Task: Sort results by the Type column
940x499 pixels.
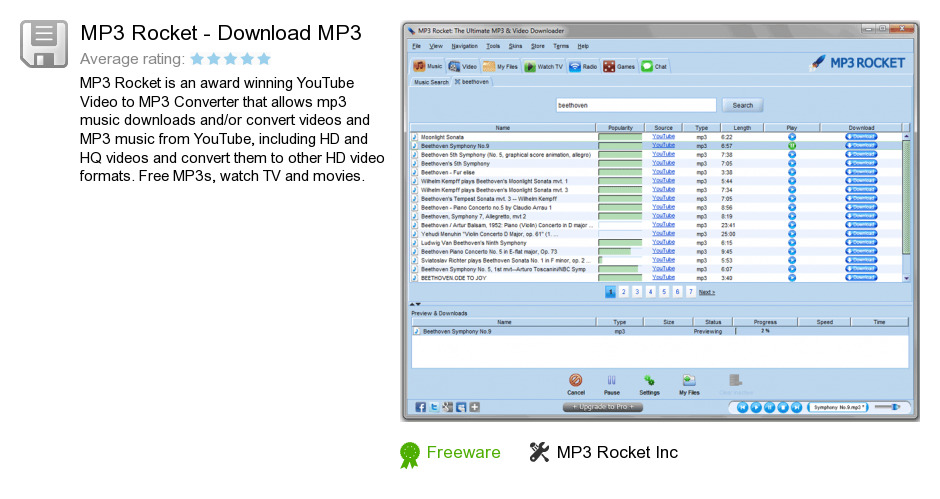Action: [701, 128]
